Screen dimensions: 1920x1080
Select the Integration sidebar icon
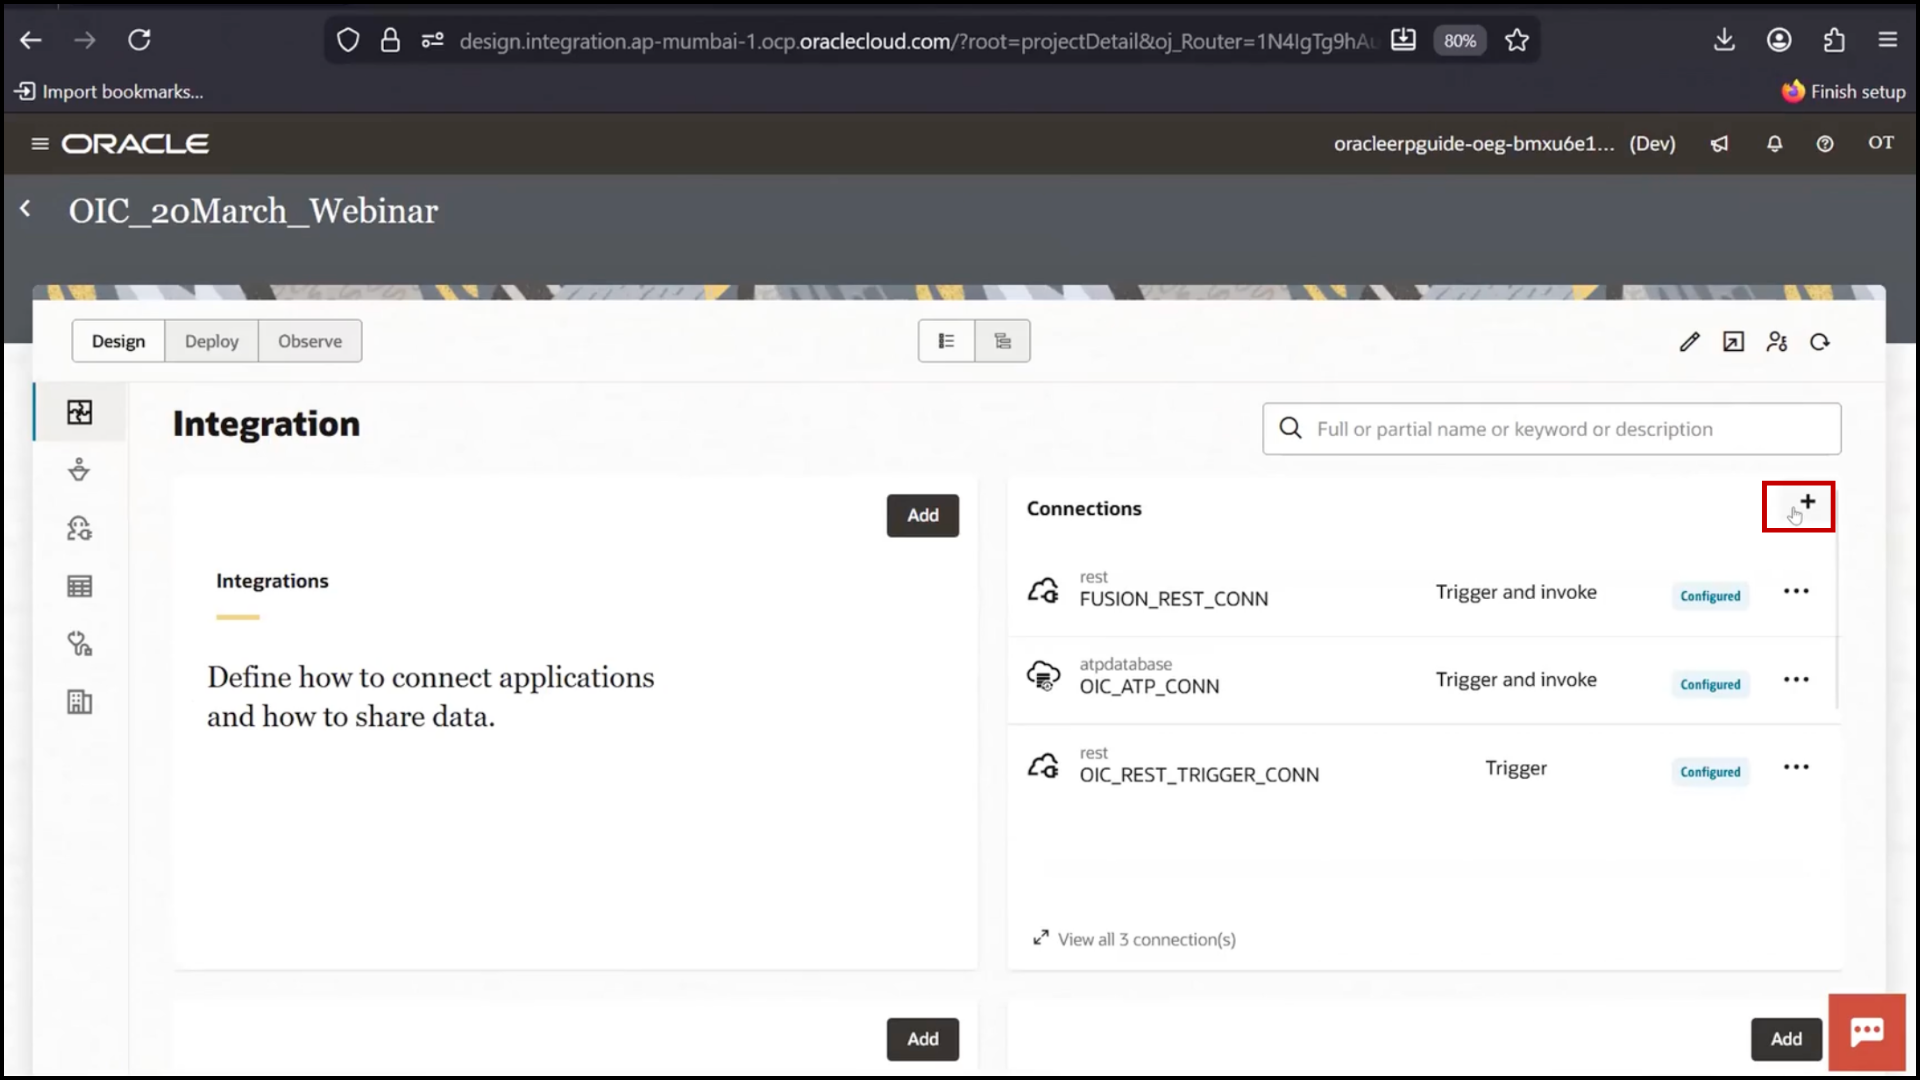[x=80, y=412]
